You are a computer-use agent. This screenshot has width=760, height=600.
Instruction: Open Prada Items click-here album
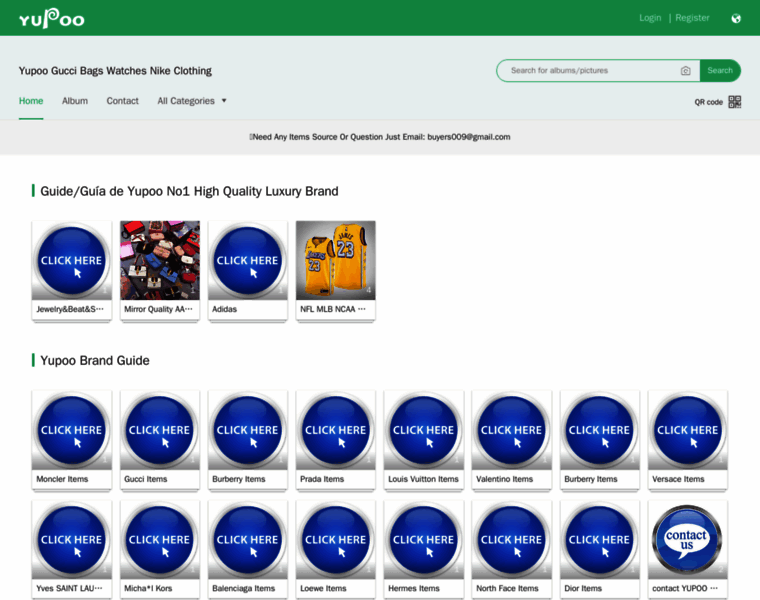click(x=335, y=430)
